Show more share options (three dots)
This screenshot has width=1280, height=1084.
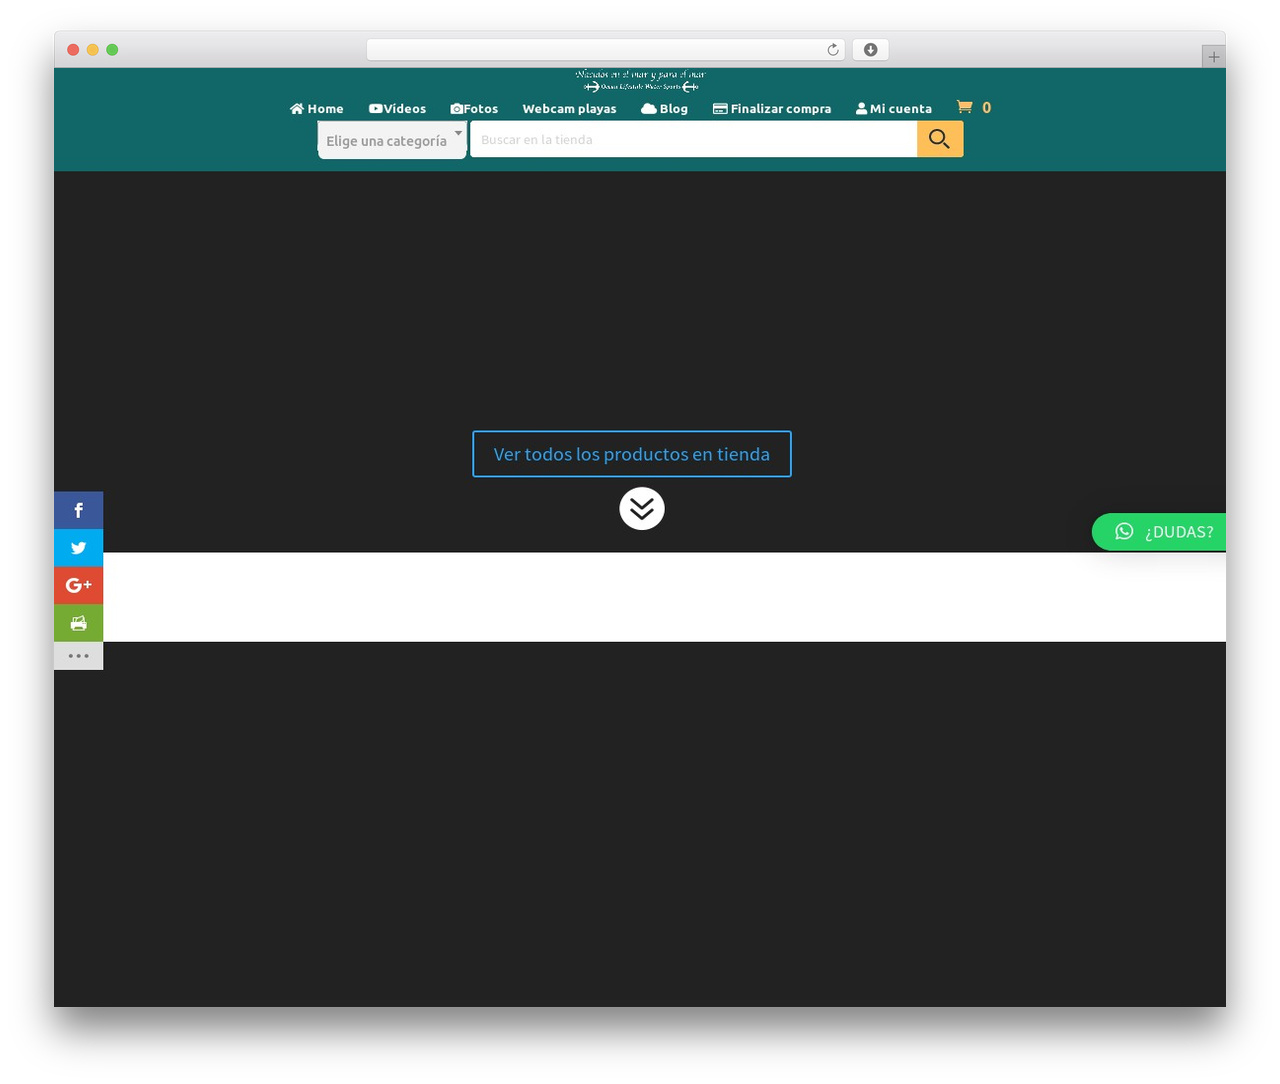(x=78, y=656)
